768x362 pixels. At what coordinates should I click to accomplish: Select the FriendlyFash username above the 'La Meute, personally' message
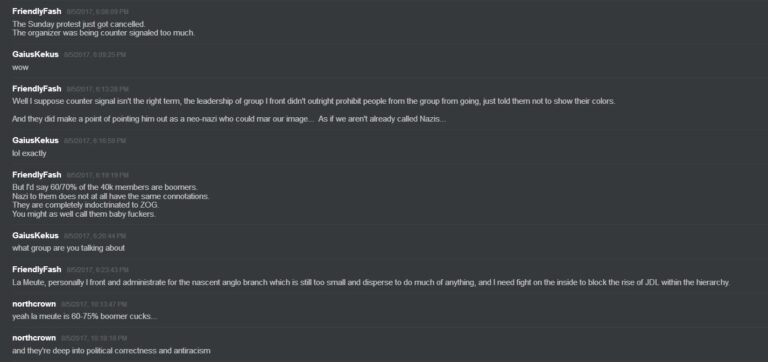click(x=37, y=270)
